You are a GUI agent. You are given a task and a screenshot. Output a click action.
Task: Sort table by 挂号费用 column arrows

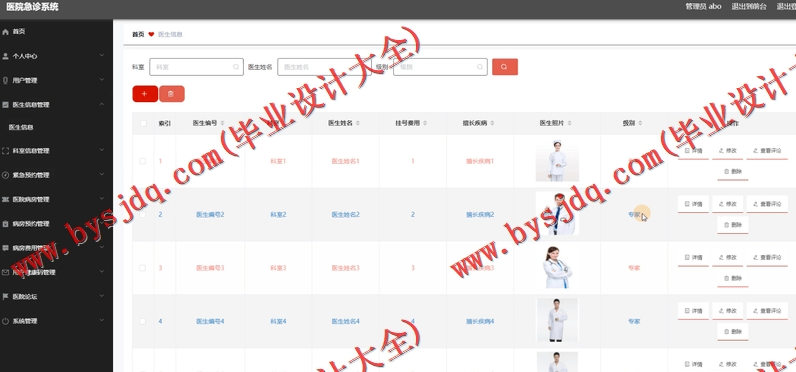pyautogui.click(x=425, y=123)
